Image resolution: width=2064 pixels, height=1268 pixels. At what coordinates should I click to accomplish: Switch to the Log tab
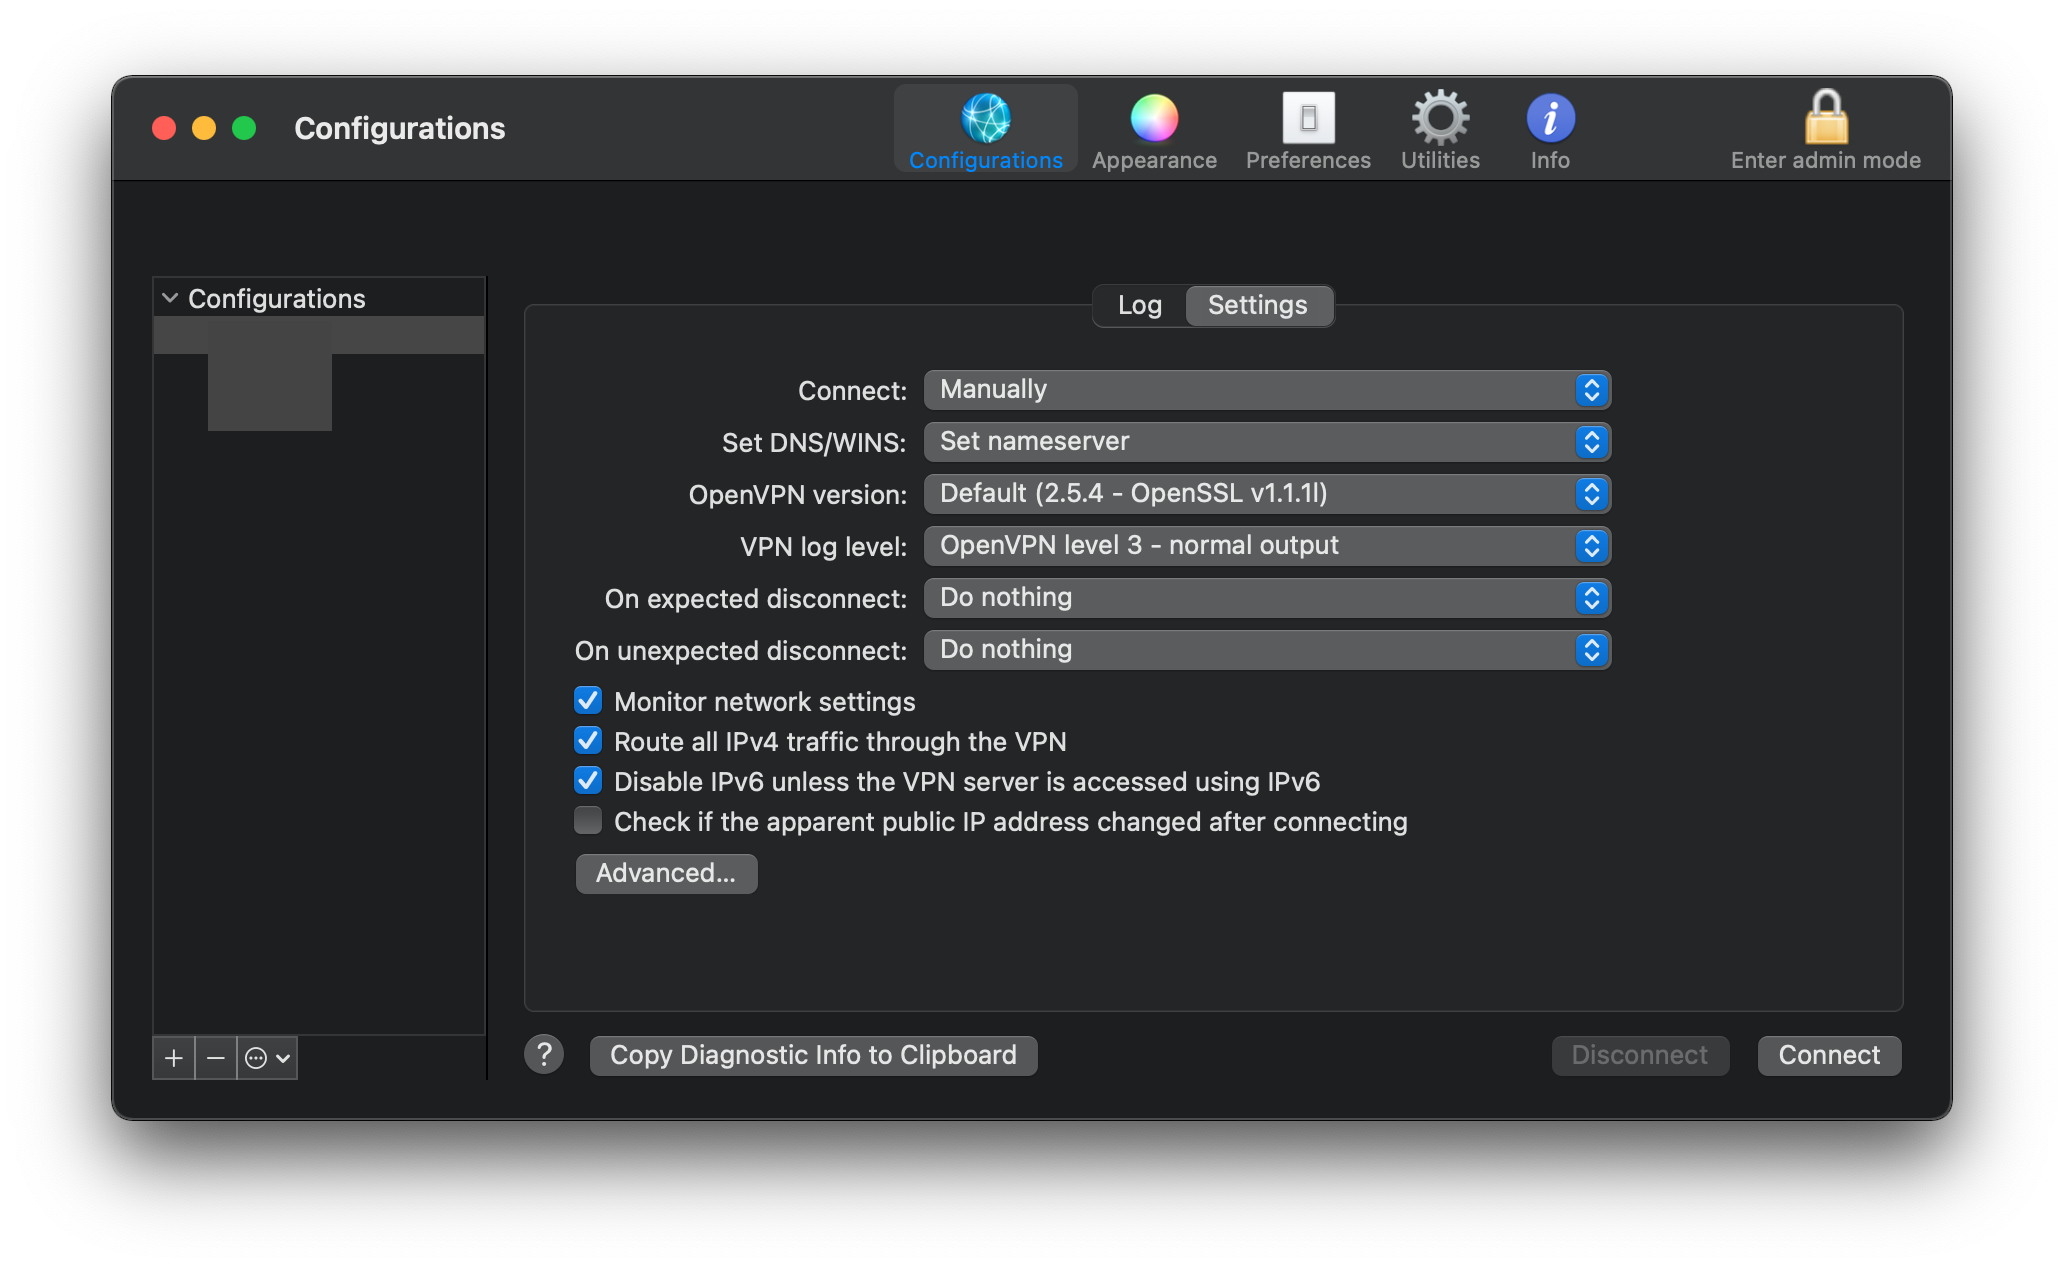[1139, 306]
